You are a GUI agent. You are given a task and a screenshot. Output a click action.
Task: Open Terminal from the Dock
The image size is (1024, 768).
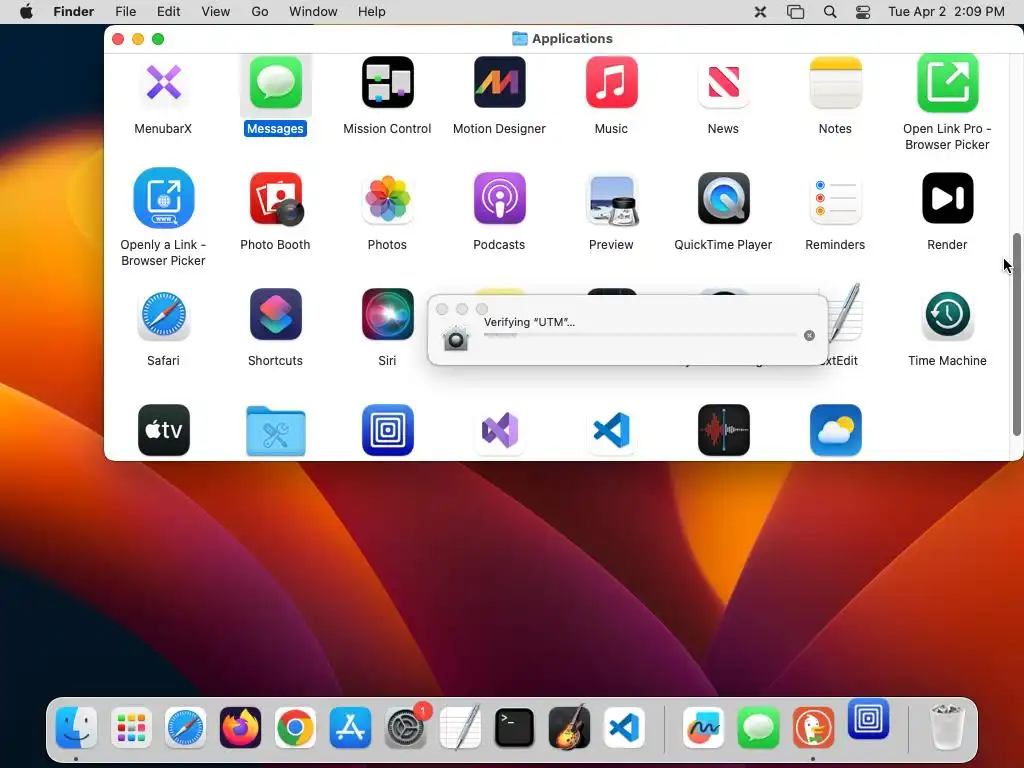515,728
